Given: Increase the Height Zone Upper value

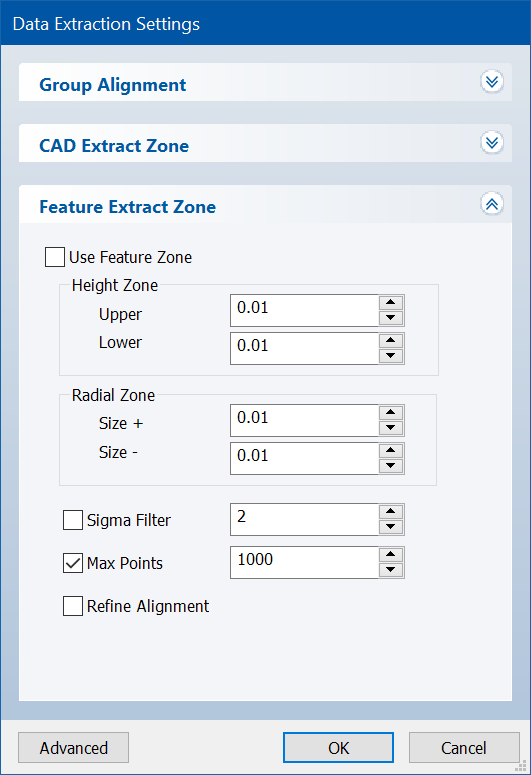Looking at the screenshot, I should [391, 302].
